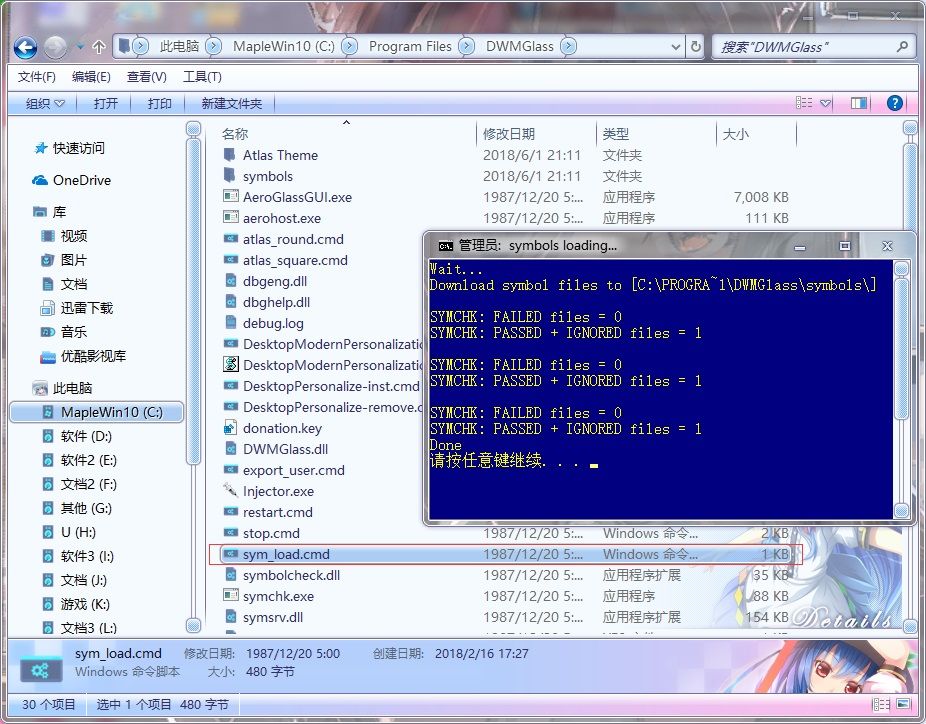
Task: Toggle the preview pane icon
Action: [x=859, y=103]
